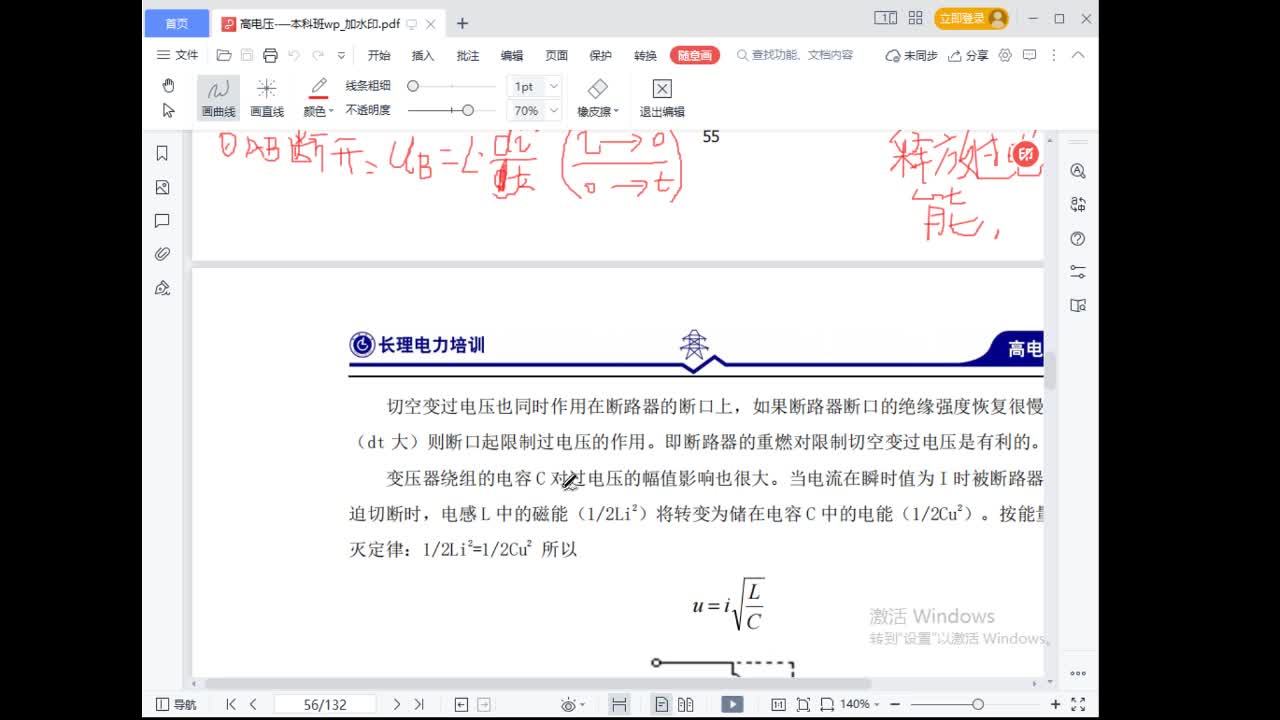Switch to the 编辑 tab
1280x720 pixels.
point(512,56)
